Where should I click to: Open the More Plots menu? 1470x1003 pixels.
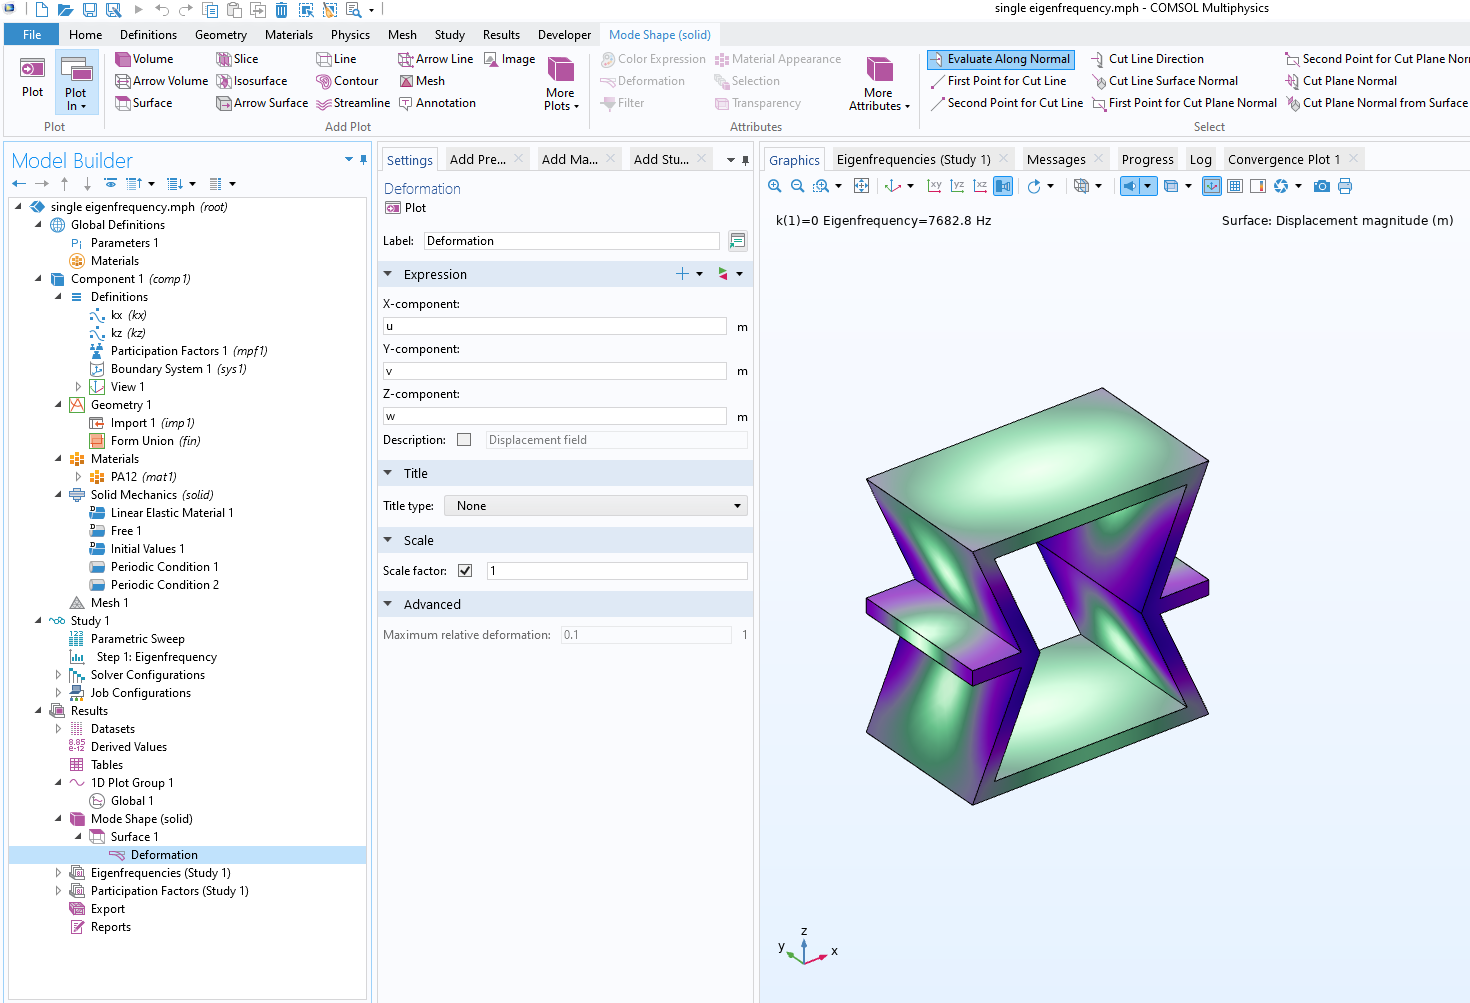(561, 83)
